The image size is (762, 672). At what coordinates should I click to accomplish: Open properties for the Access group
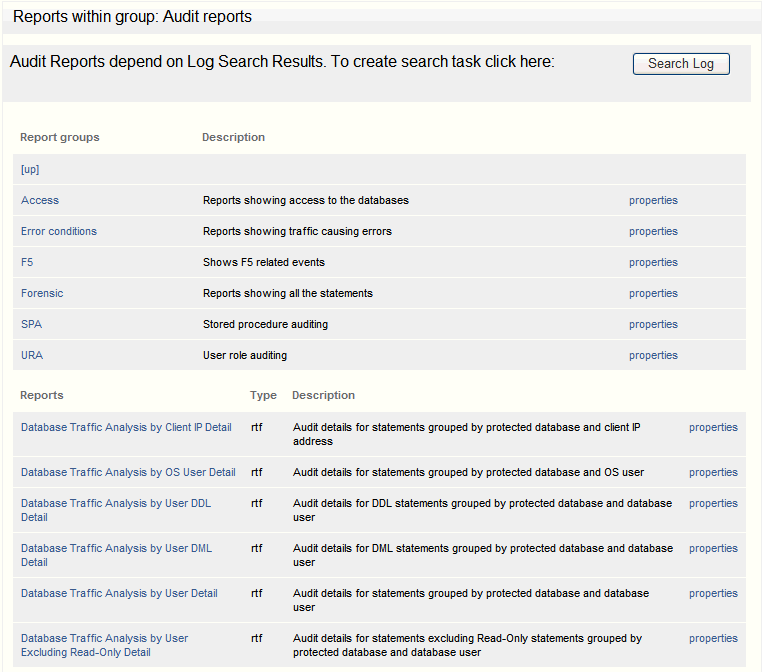(x=653, y=200)
